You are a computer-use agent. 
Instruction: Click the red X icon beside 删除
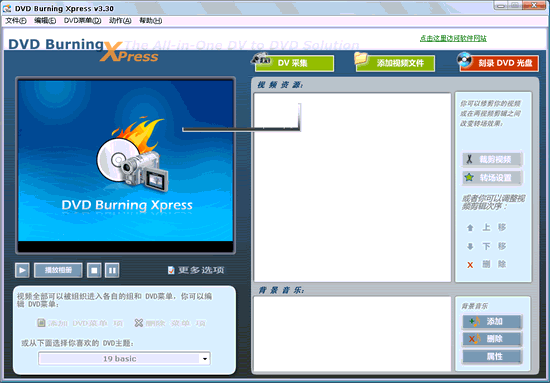(470, 265)
